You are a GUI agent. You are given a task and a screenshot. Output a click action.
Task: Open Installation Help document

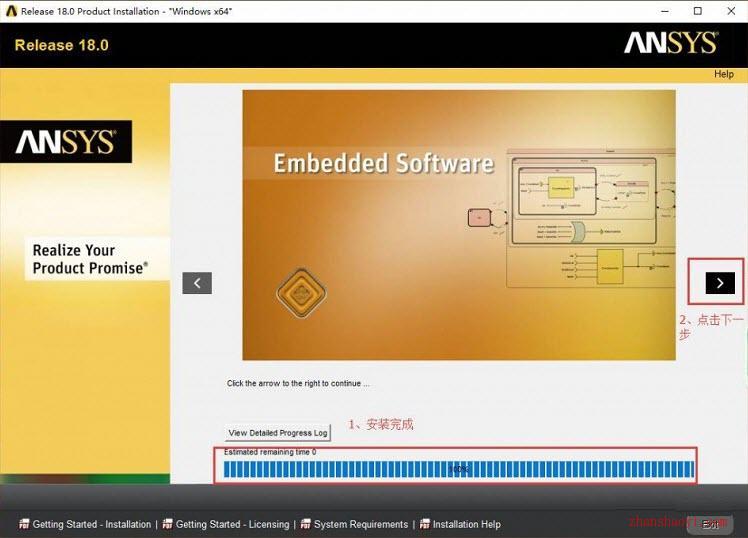point(467,524)
